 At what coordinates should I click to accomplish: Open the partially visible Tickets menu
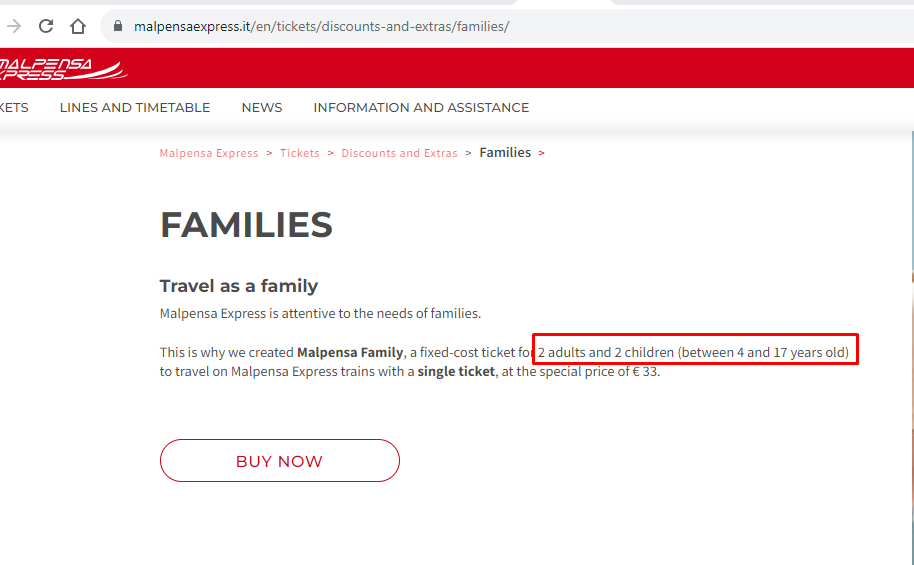click(x=14, y=107)
